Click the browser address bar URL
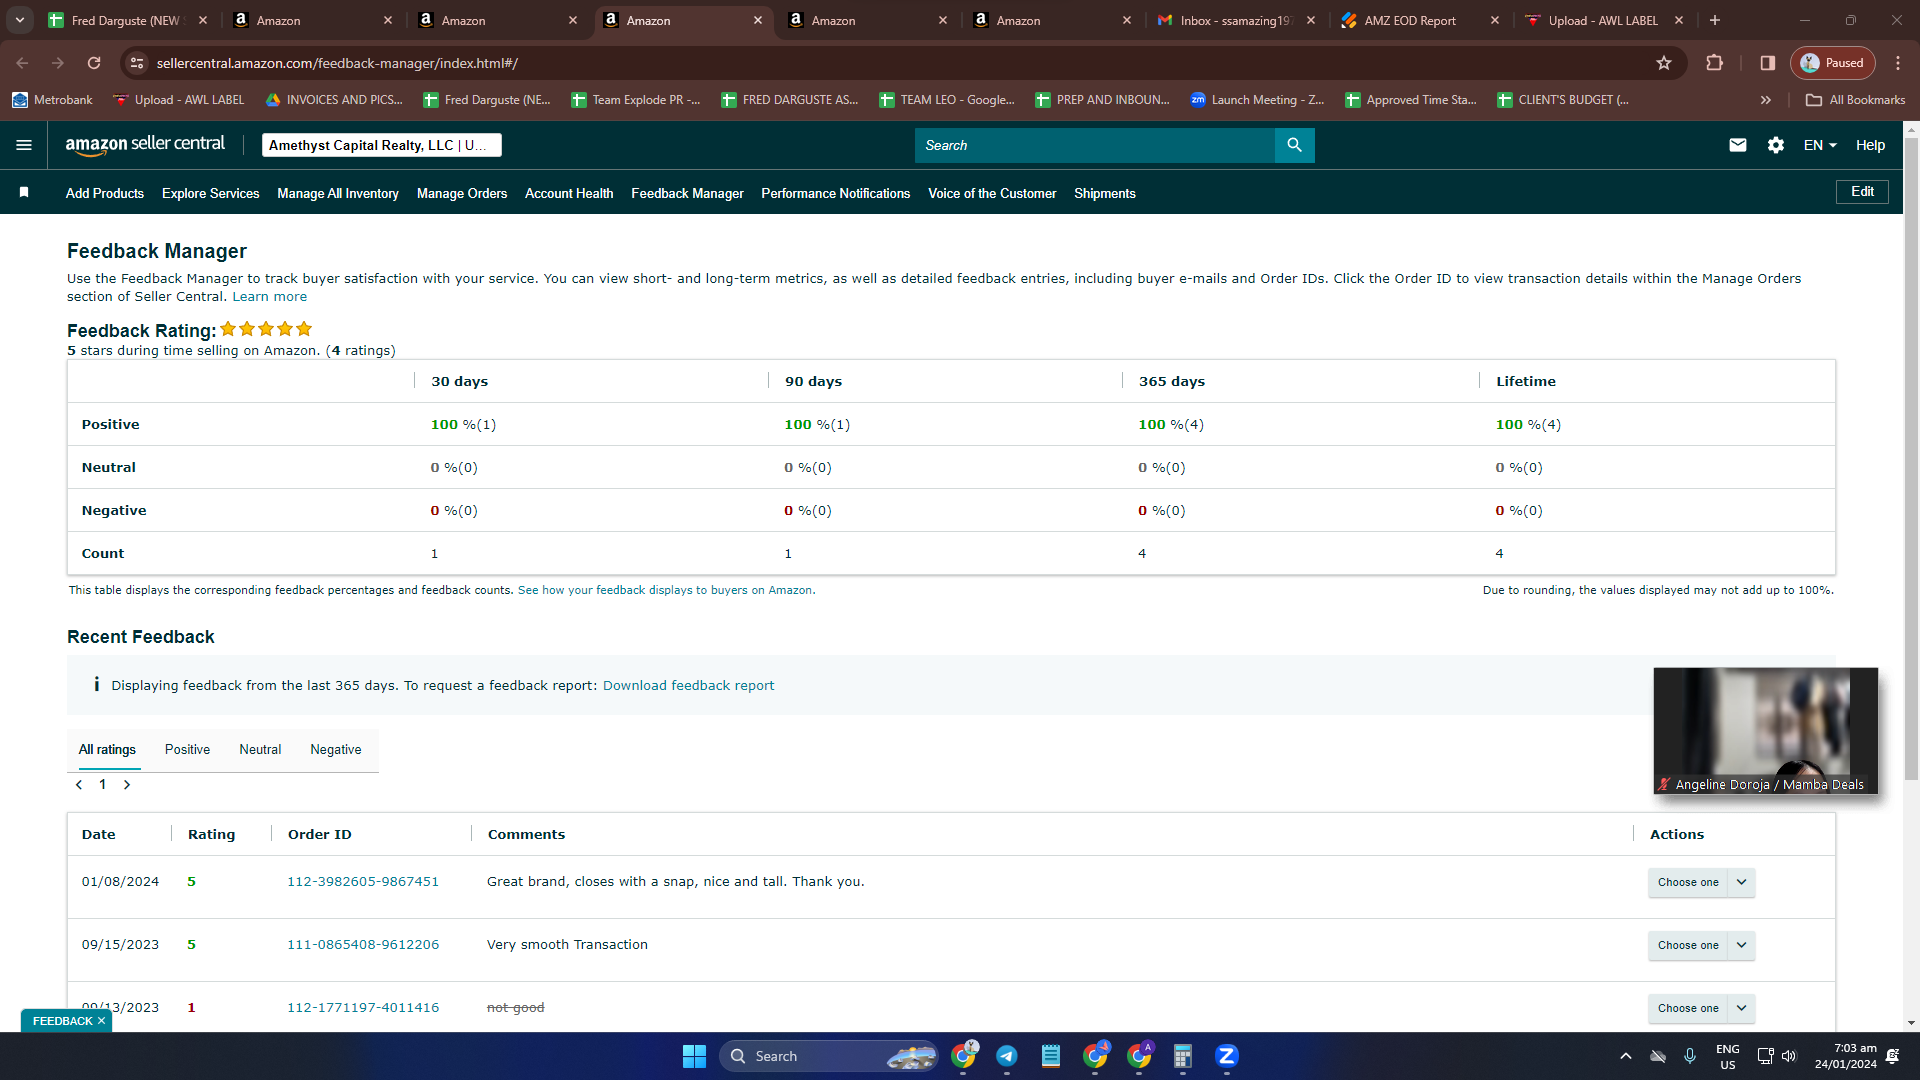This screenshot has height=1080, width=1920. [x=337, y=63]
